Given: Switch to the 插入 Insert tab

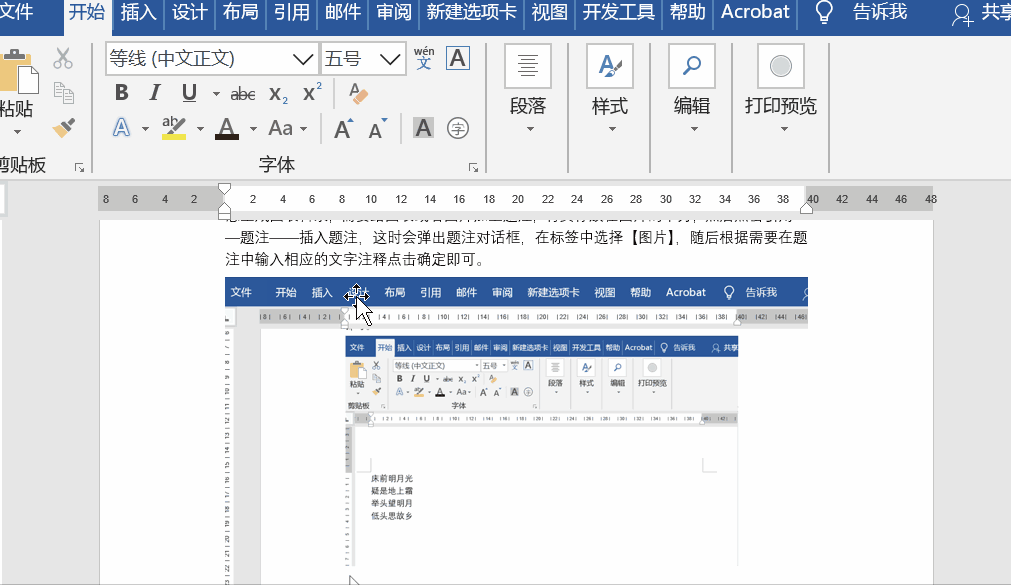Looking at the screenshot, I should click(138, 12).
